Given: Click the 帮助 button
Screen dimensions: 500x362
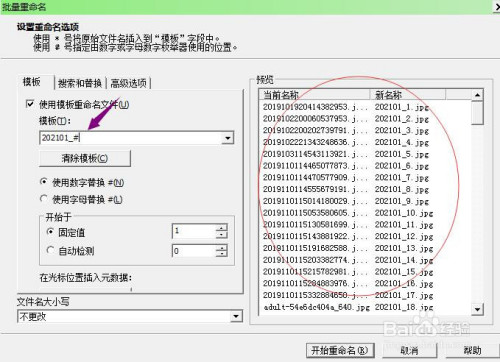Looking at the screenshot, I should [473, 350].
